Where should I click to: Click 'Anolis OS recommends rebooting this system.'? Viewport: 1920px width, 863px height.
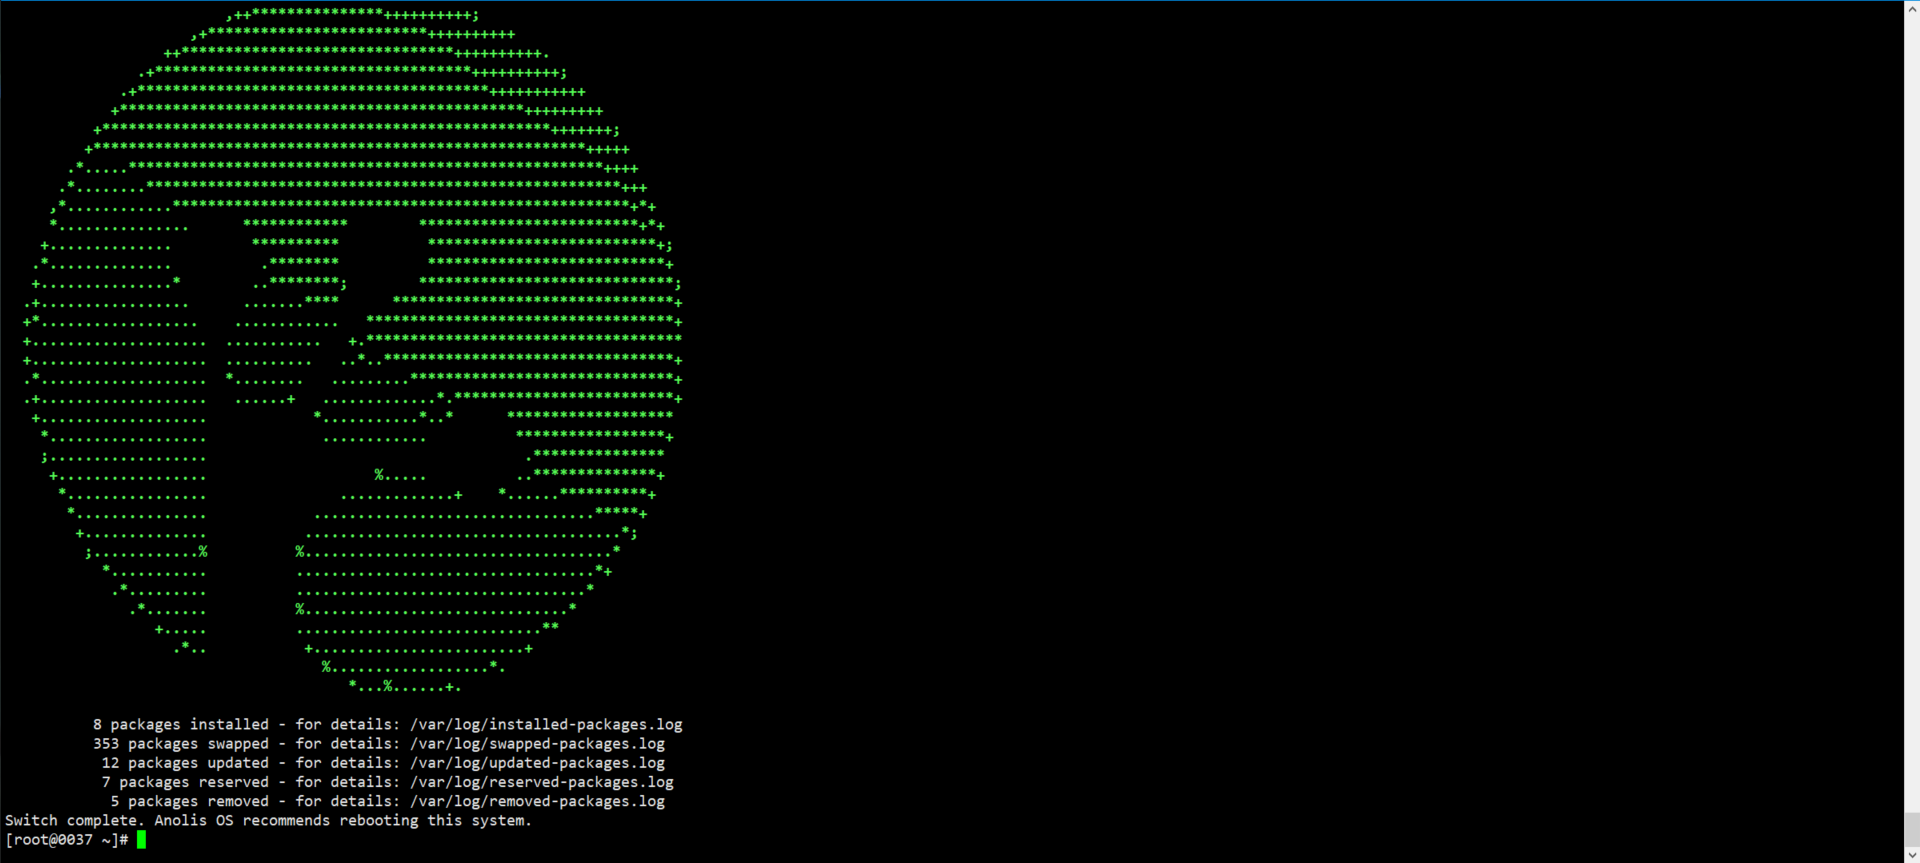point(343,820)
